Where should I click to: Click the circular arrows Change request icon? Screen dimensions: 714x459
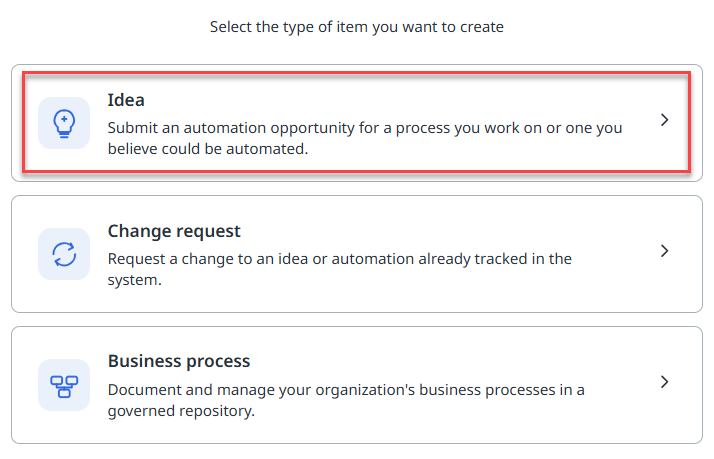click(64, 254)
